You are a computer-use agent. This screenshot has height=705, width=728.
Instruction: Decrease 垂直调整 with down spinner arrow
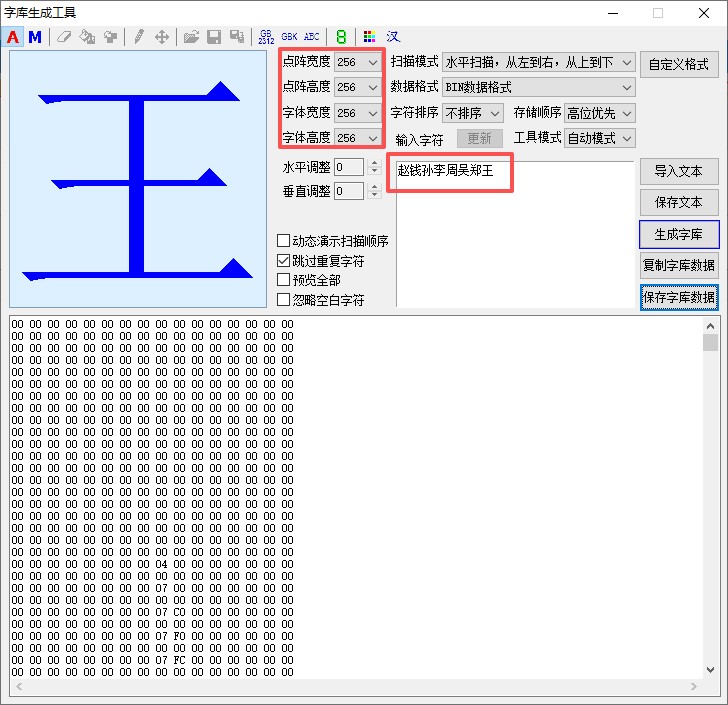click(x=374, y=196)
